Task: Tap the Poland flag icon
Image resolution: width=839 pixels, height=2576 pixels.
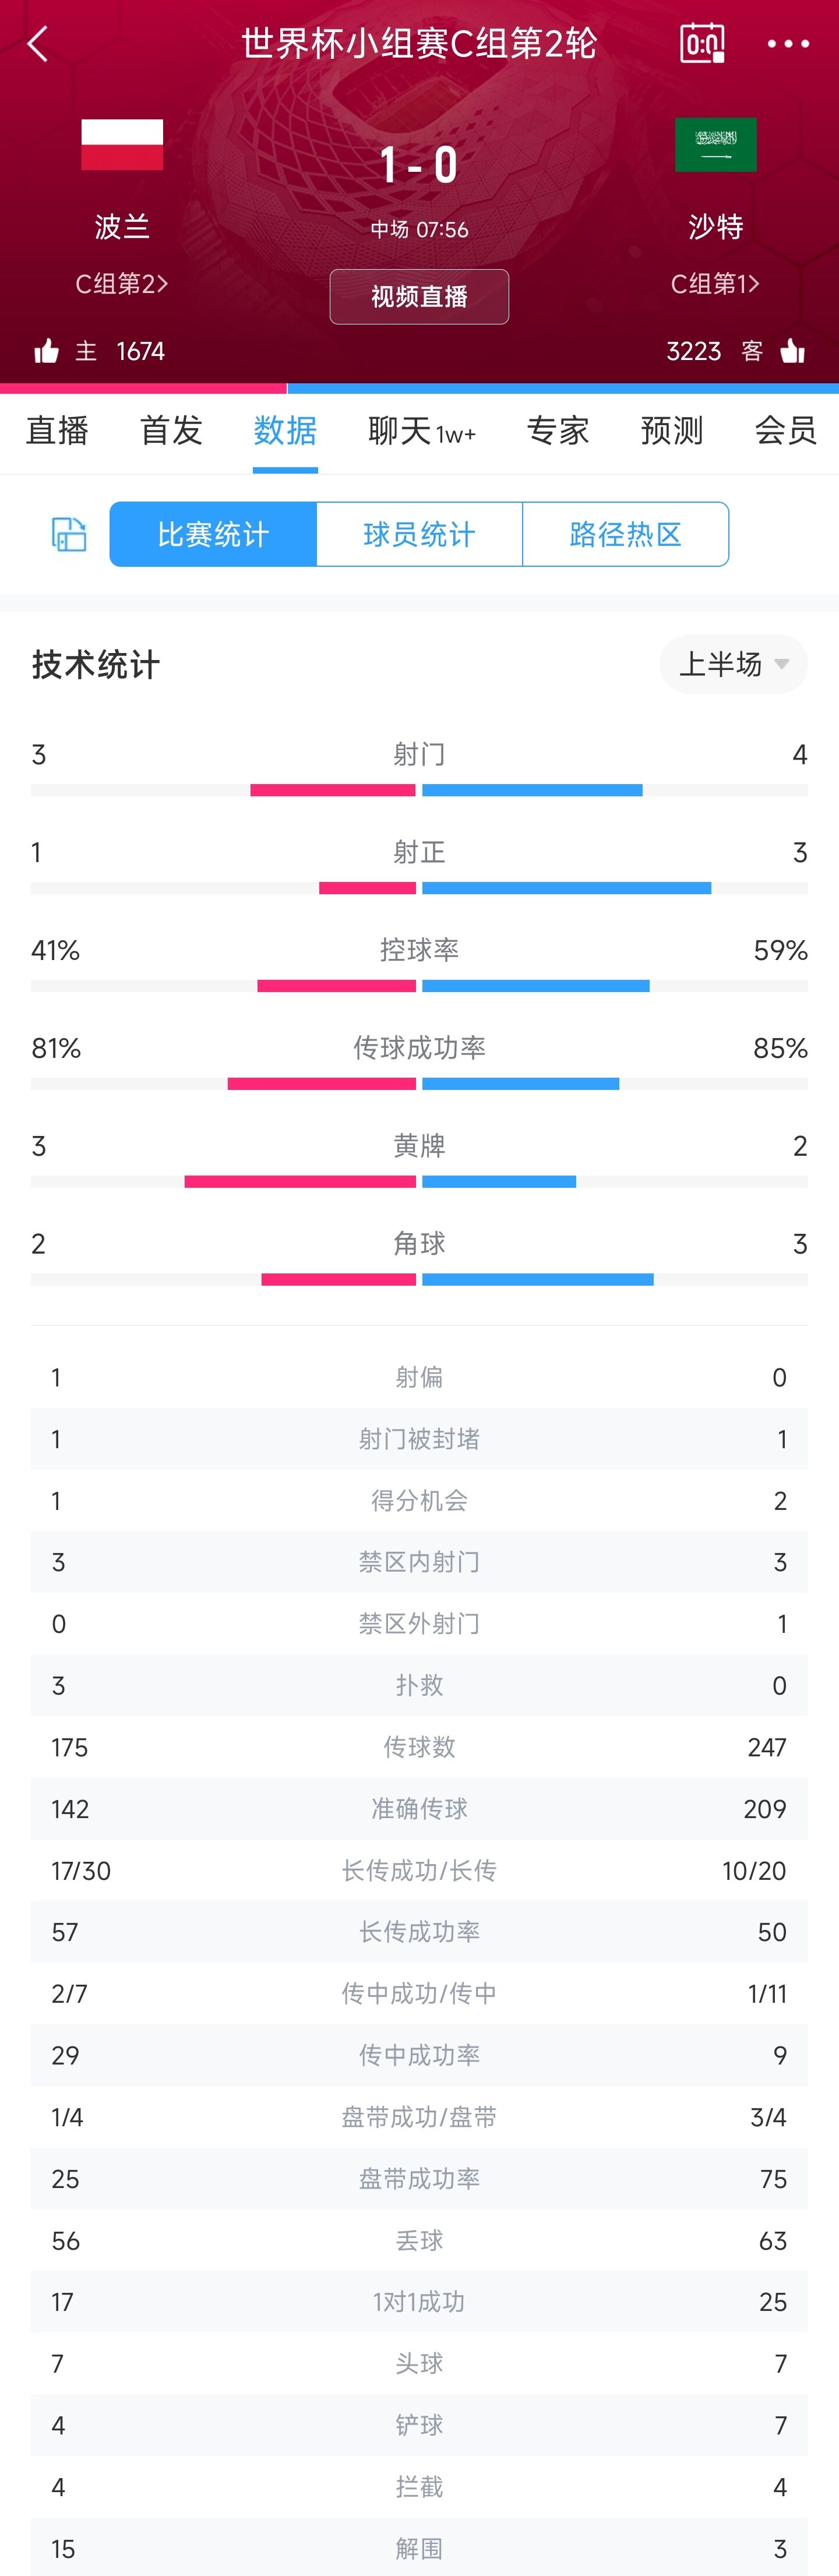Action: (122, 145)
